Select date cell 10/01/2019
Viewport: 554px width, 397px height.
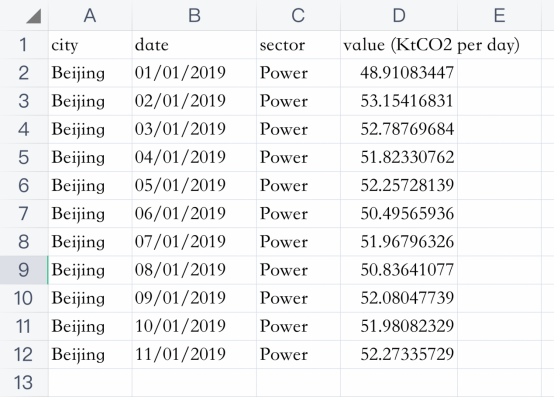194,326
